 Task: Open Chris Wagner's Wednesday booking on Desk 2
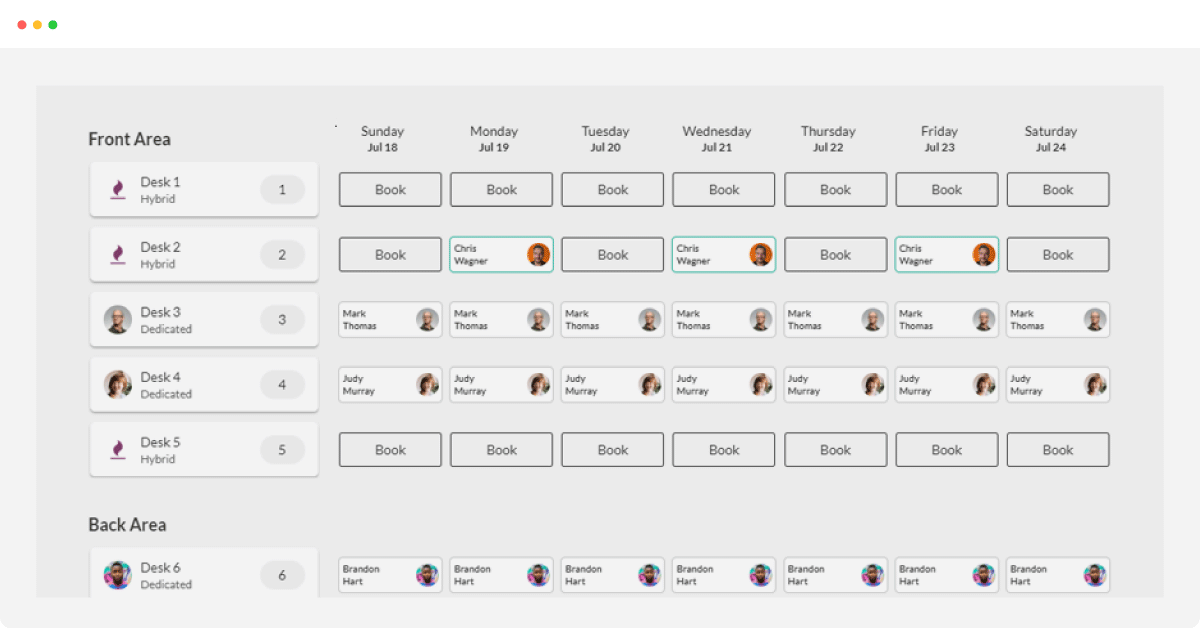click(x=710, y=255)
